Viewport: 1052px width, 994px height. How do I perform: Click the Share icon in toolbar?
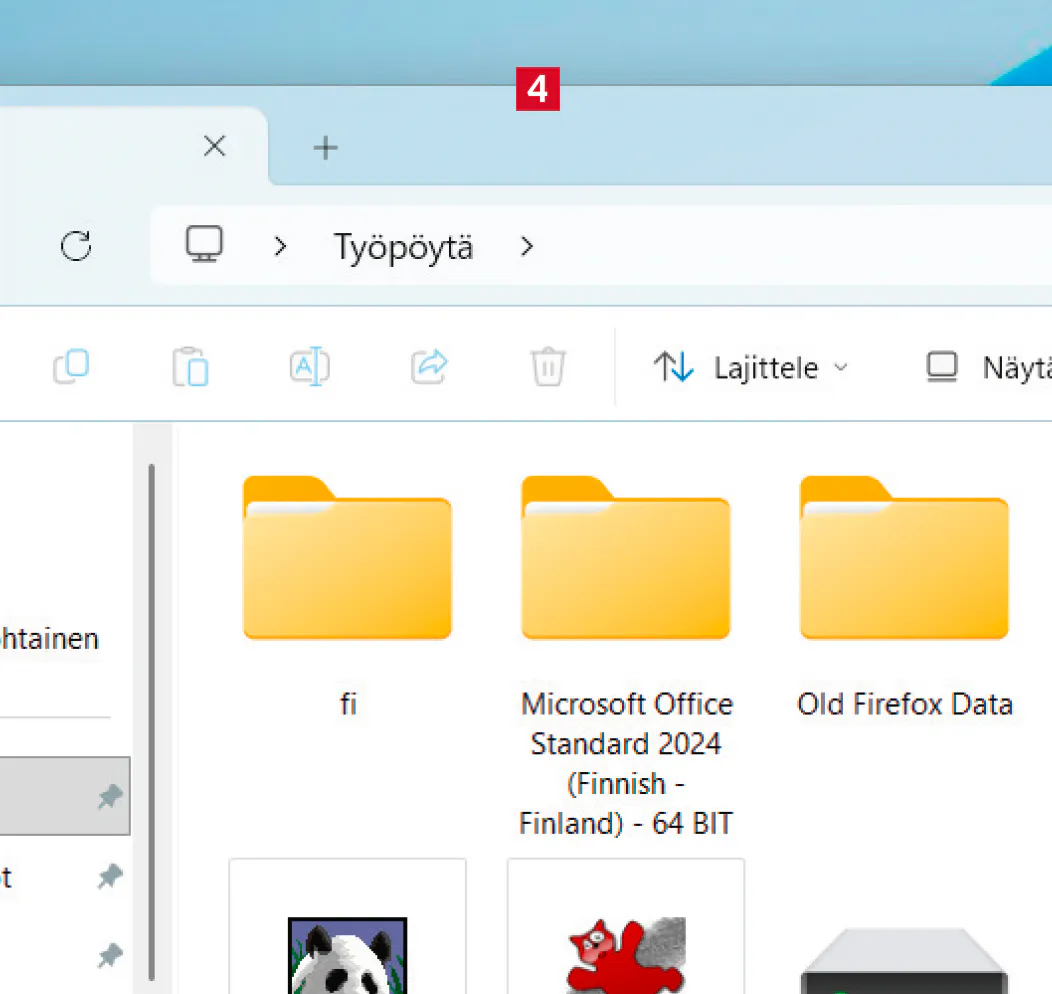coord(429,367)
